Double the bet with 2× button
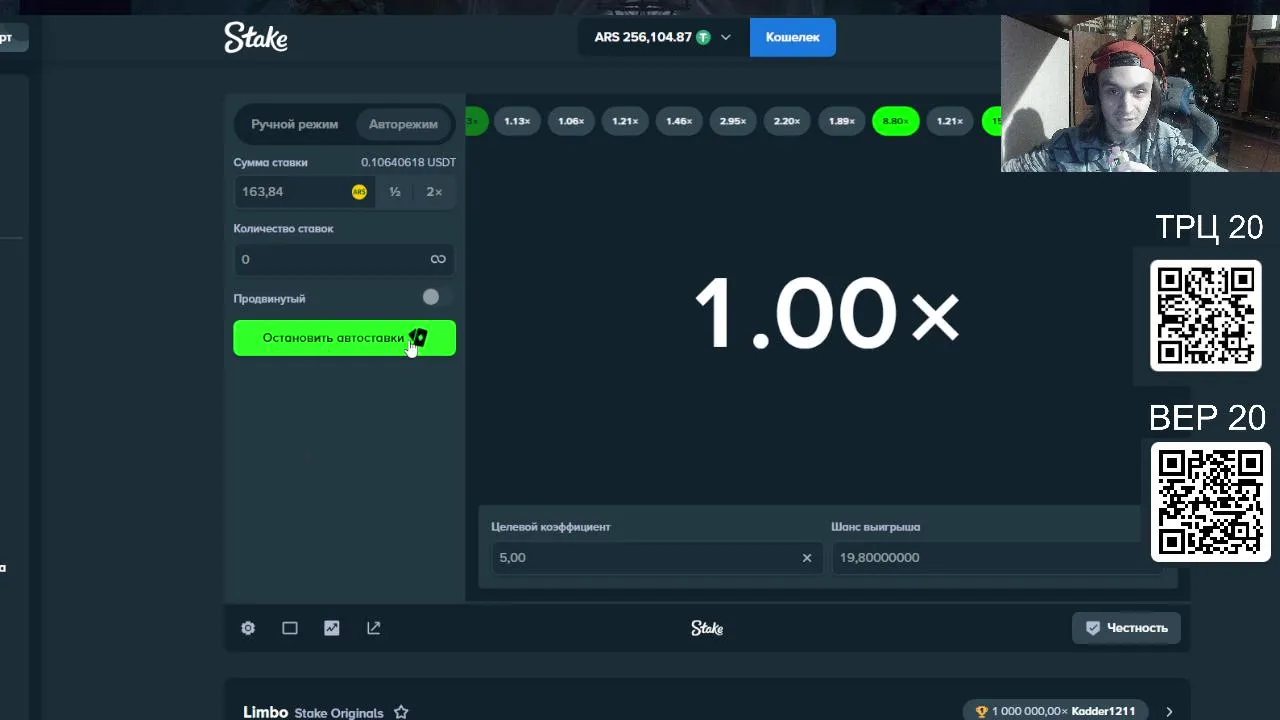 434,192
